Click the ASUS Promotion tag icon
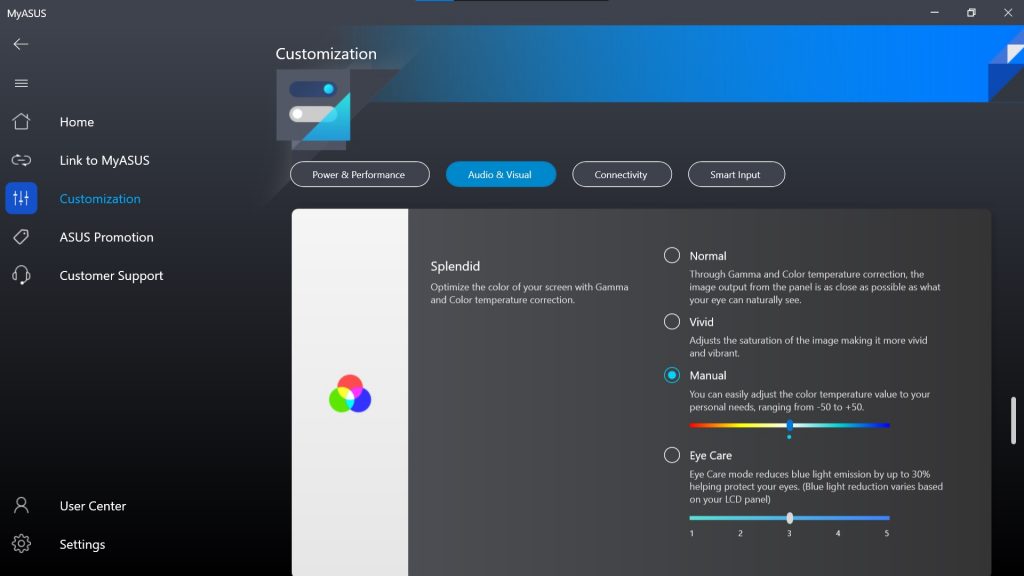Image resolution: width=1024 pixels, height=576 pixels. [x=21, y=236]
